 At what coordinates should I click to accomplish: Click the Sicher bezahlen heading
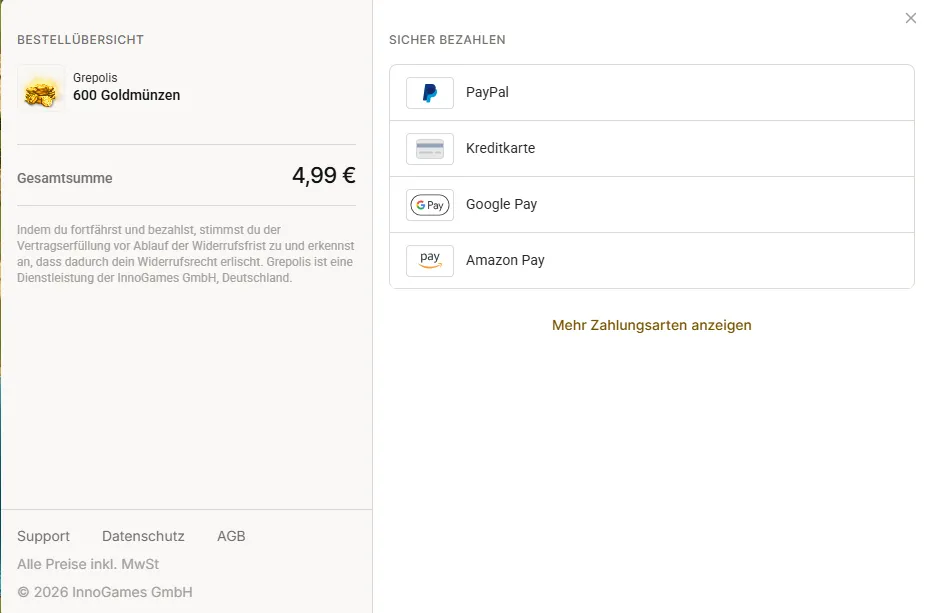point(447,40)
